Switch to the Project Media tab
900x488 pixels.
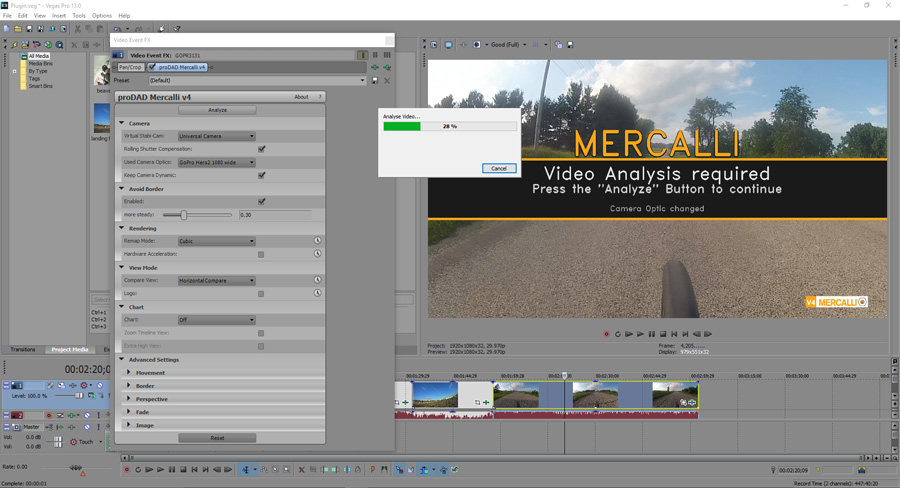click(69, 350)
